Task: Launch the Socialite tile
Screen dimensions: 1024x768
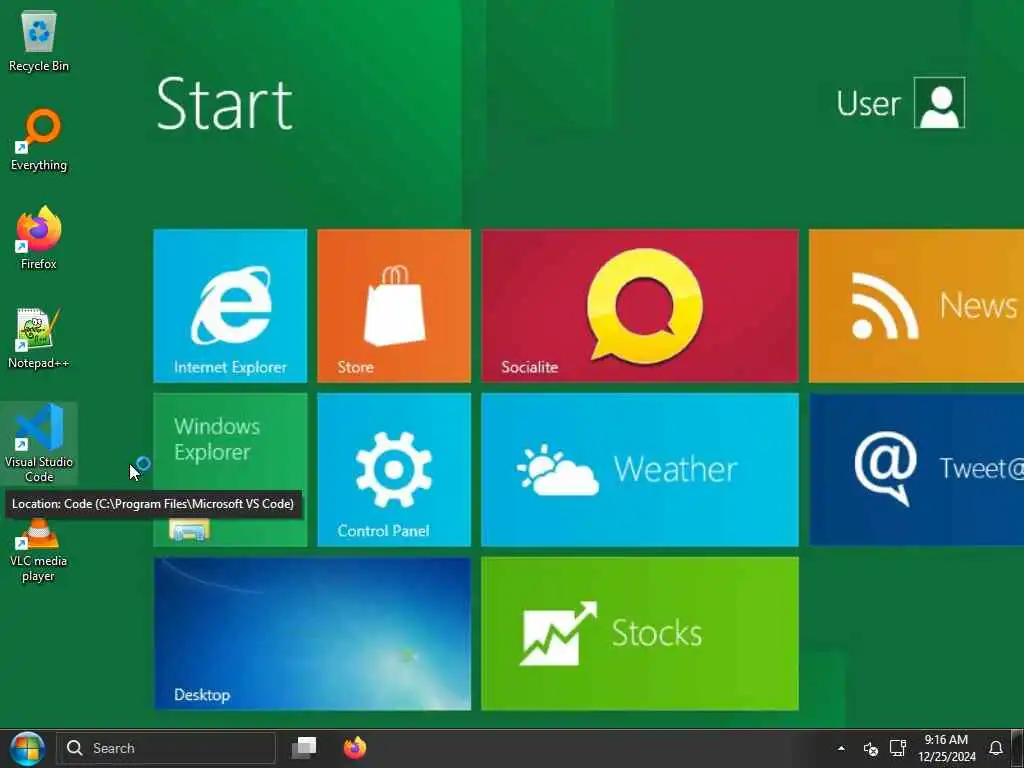Action: [x=639, y=306]
